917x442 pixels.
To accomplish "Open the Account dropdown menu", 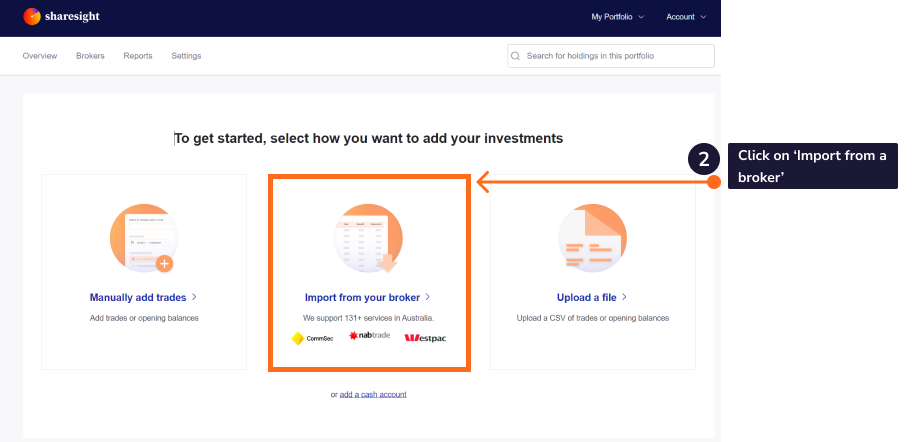I will point(686,17).
